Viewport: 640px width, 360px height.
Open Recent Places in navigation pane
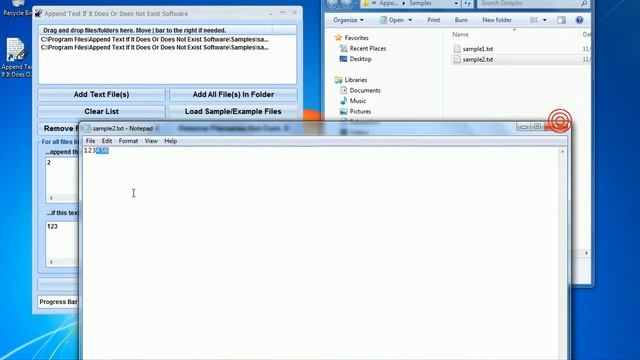point(368,48)
